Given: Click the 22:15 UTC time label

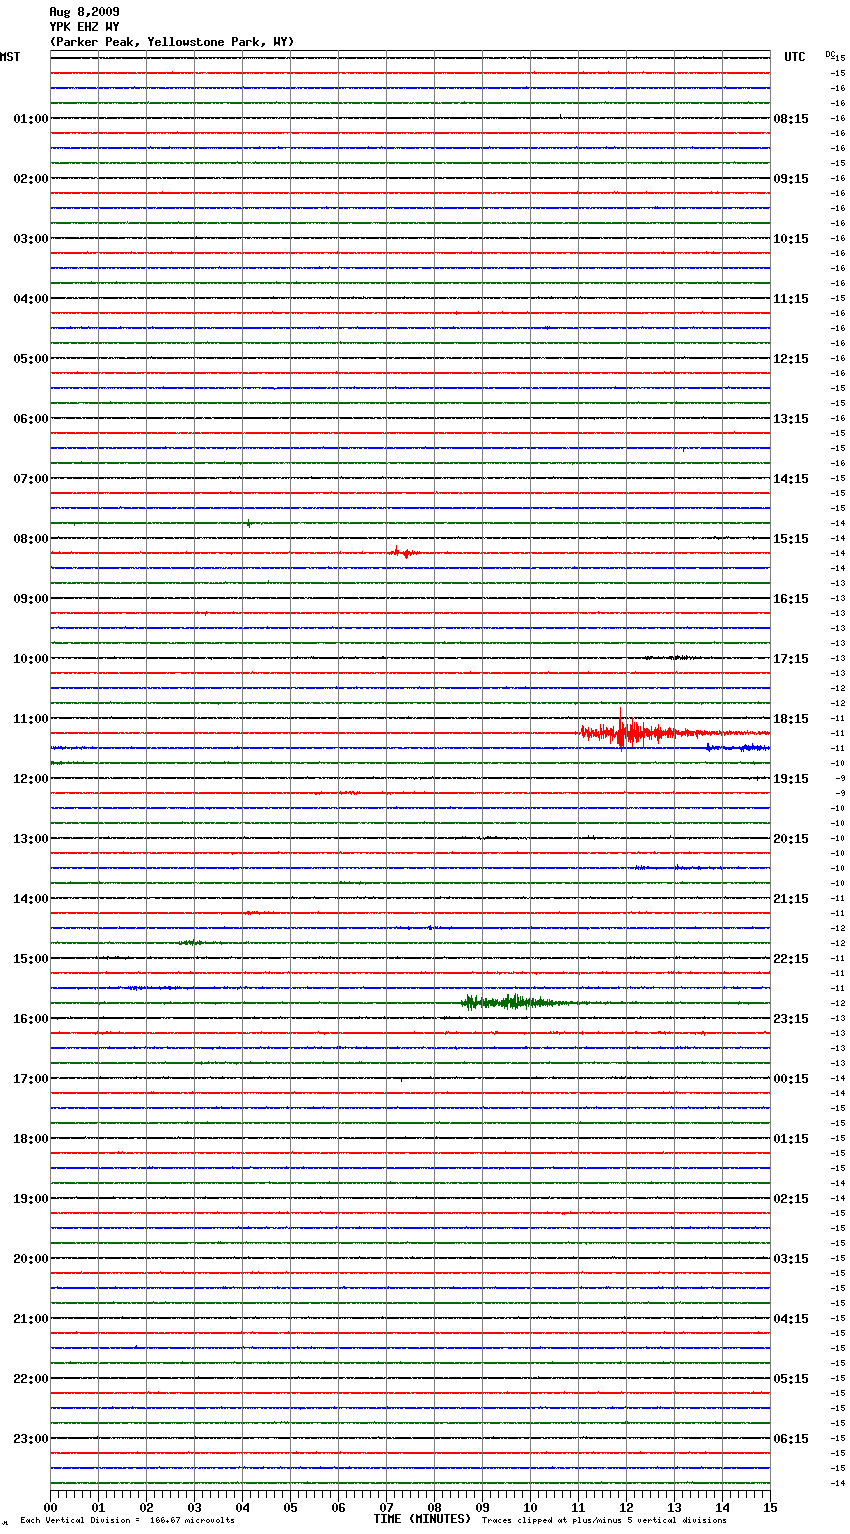Looking at the screenshot, I should point(791,959).
